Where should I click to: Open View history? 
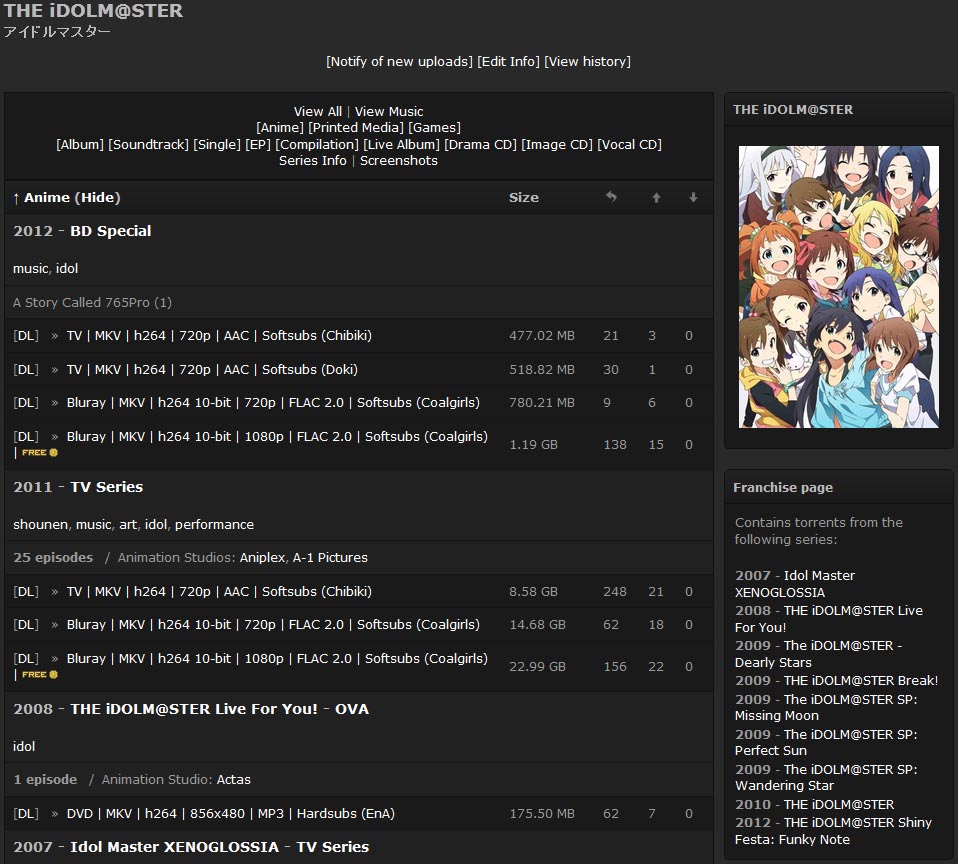click(x=587, y=61)
